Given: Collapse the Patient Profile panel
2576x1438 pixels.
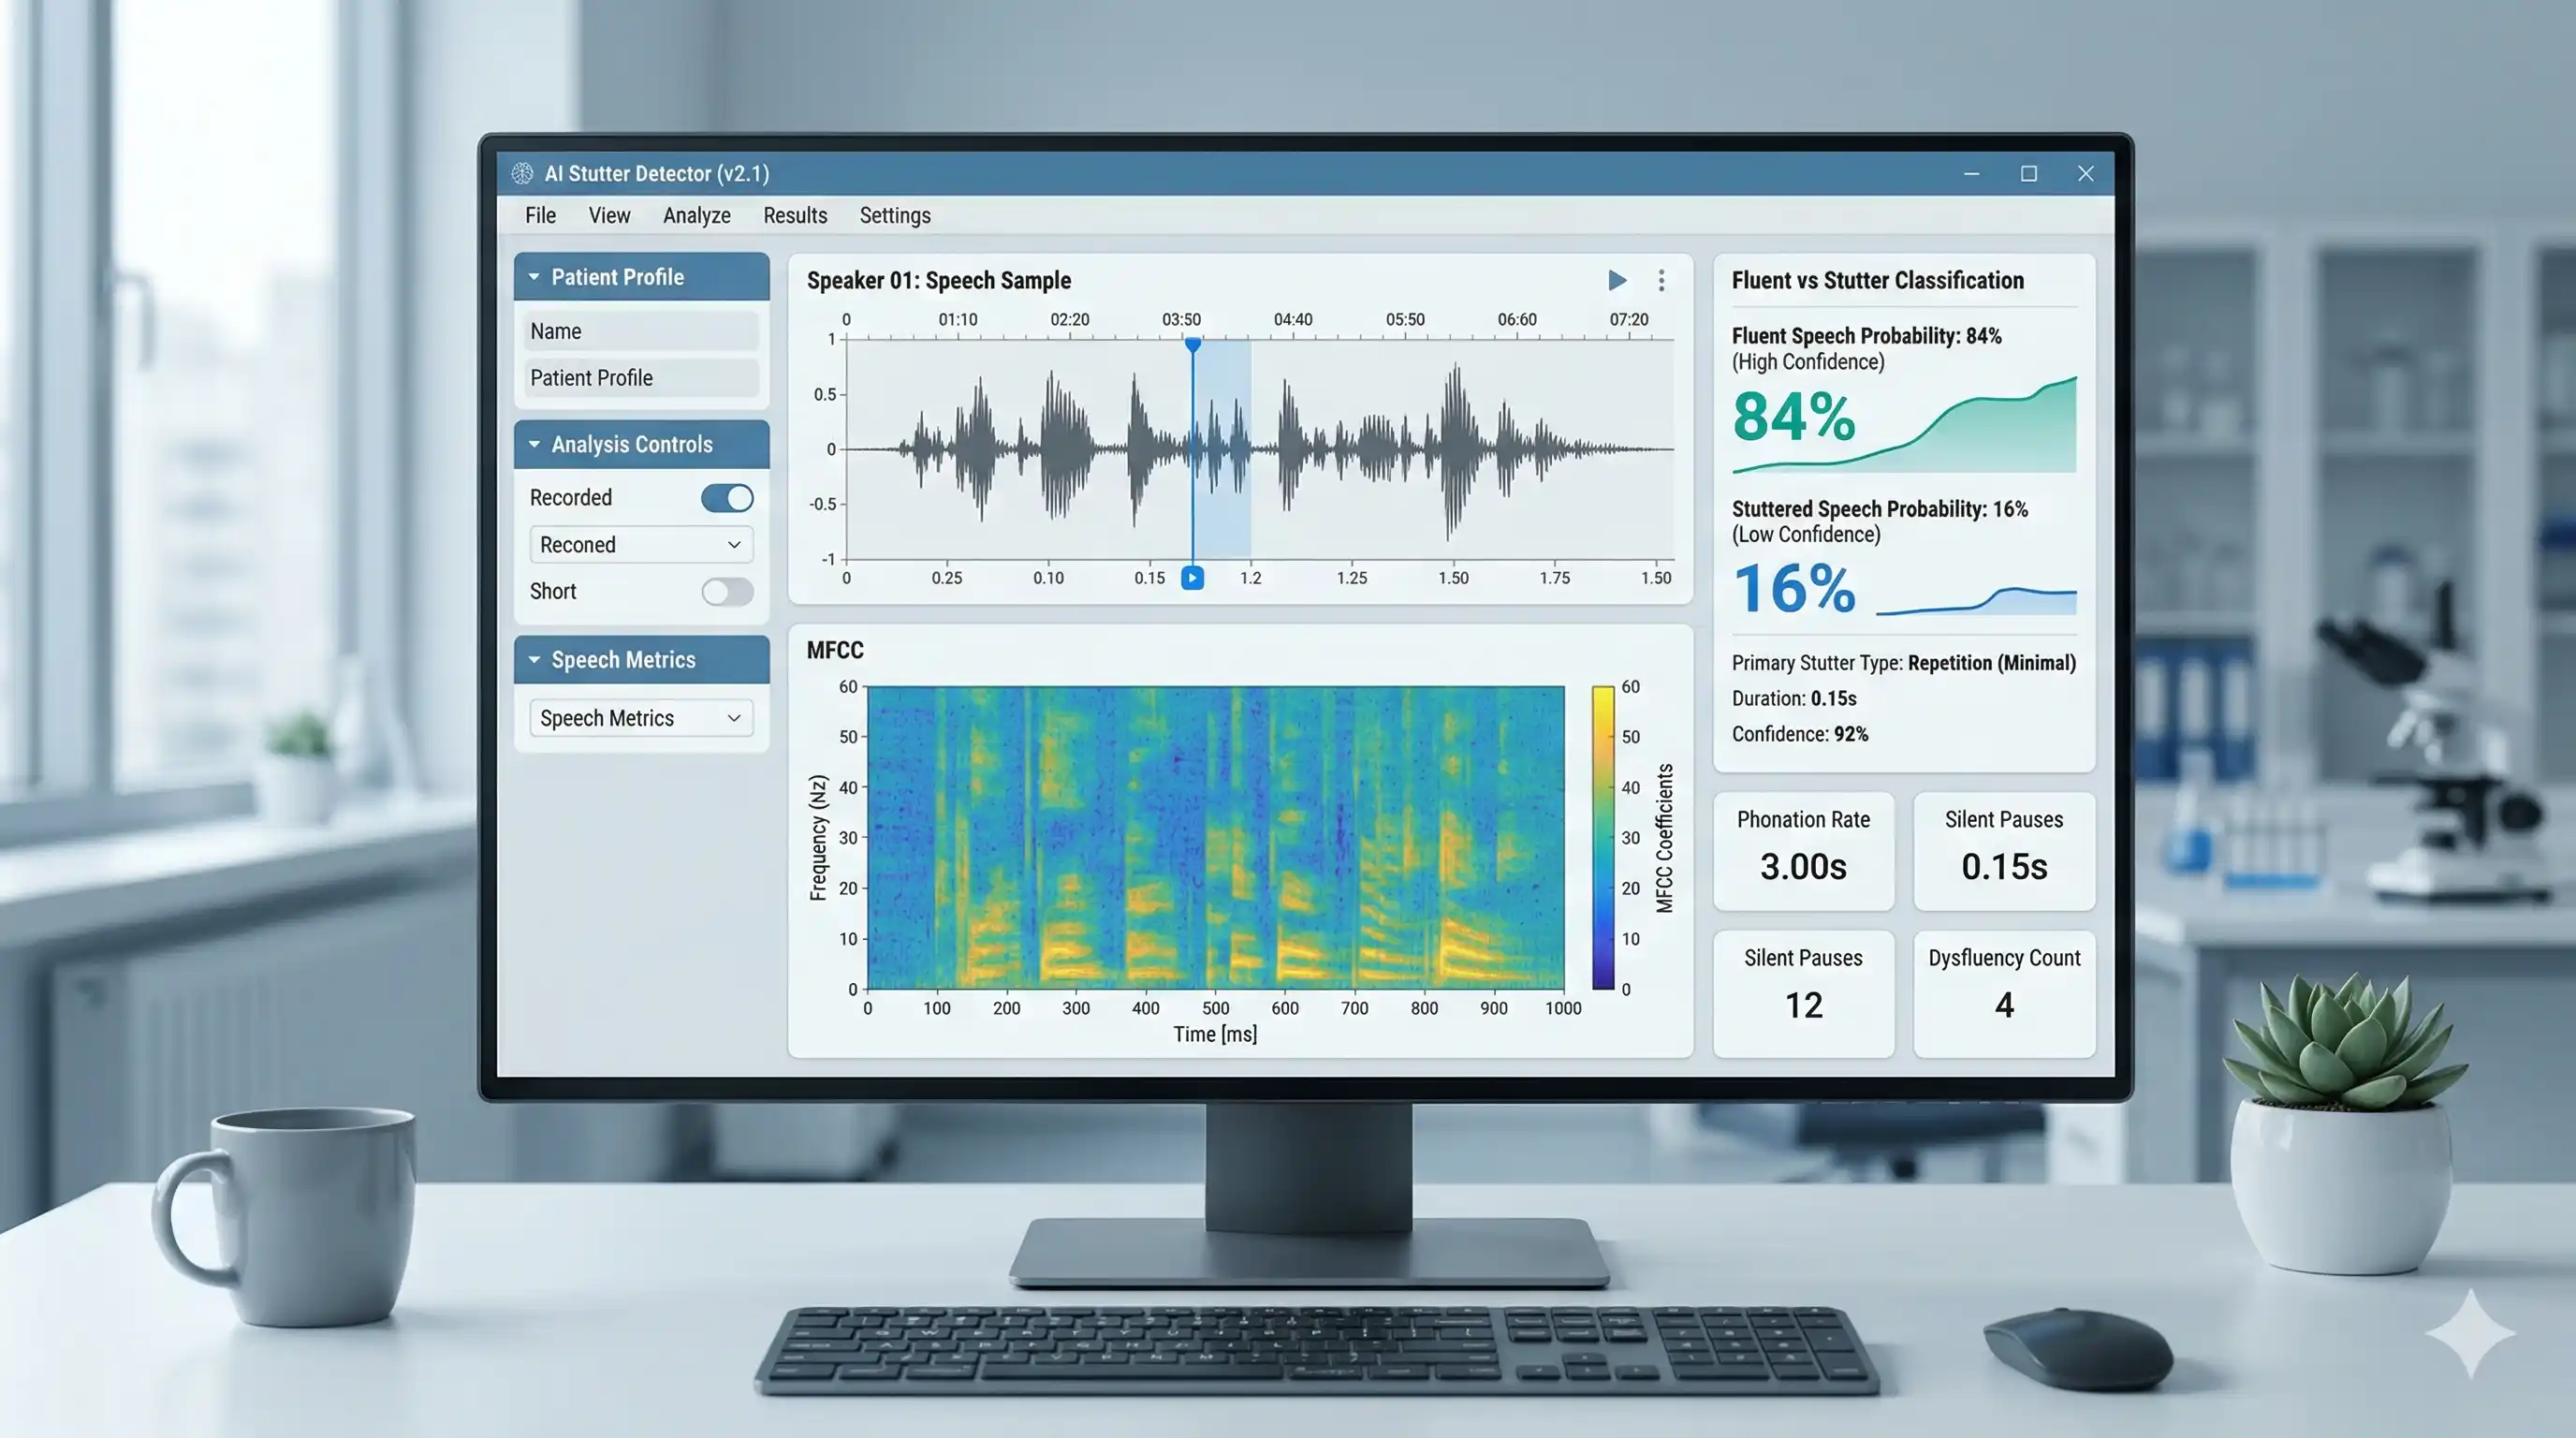Looking at the screenshot, I should (x=535, y=277).
